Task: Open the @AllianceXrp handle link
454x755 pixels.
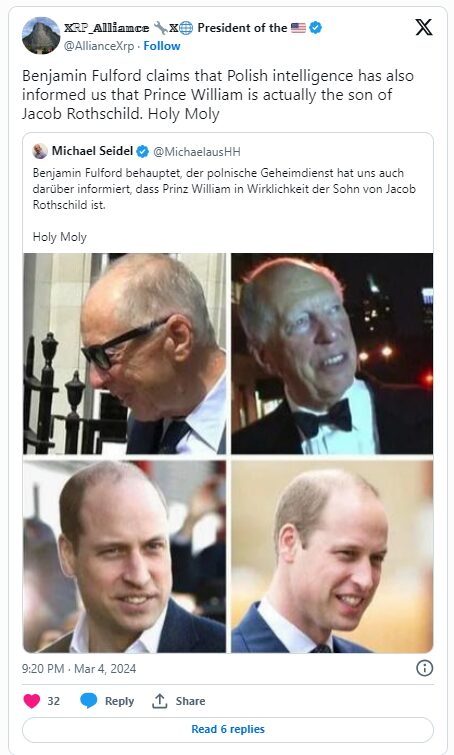Action: click(x=99, y=46)
